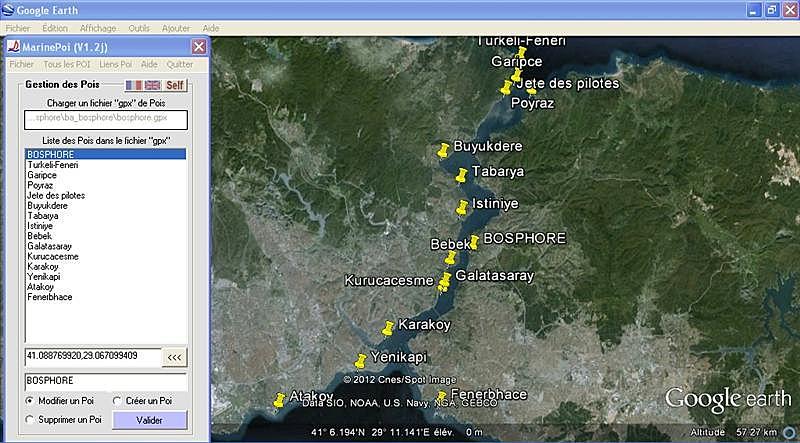Select the Modifier un Poi radio button

[x=29, y=401]
